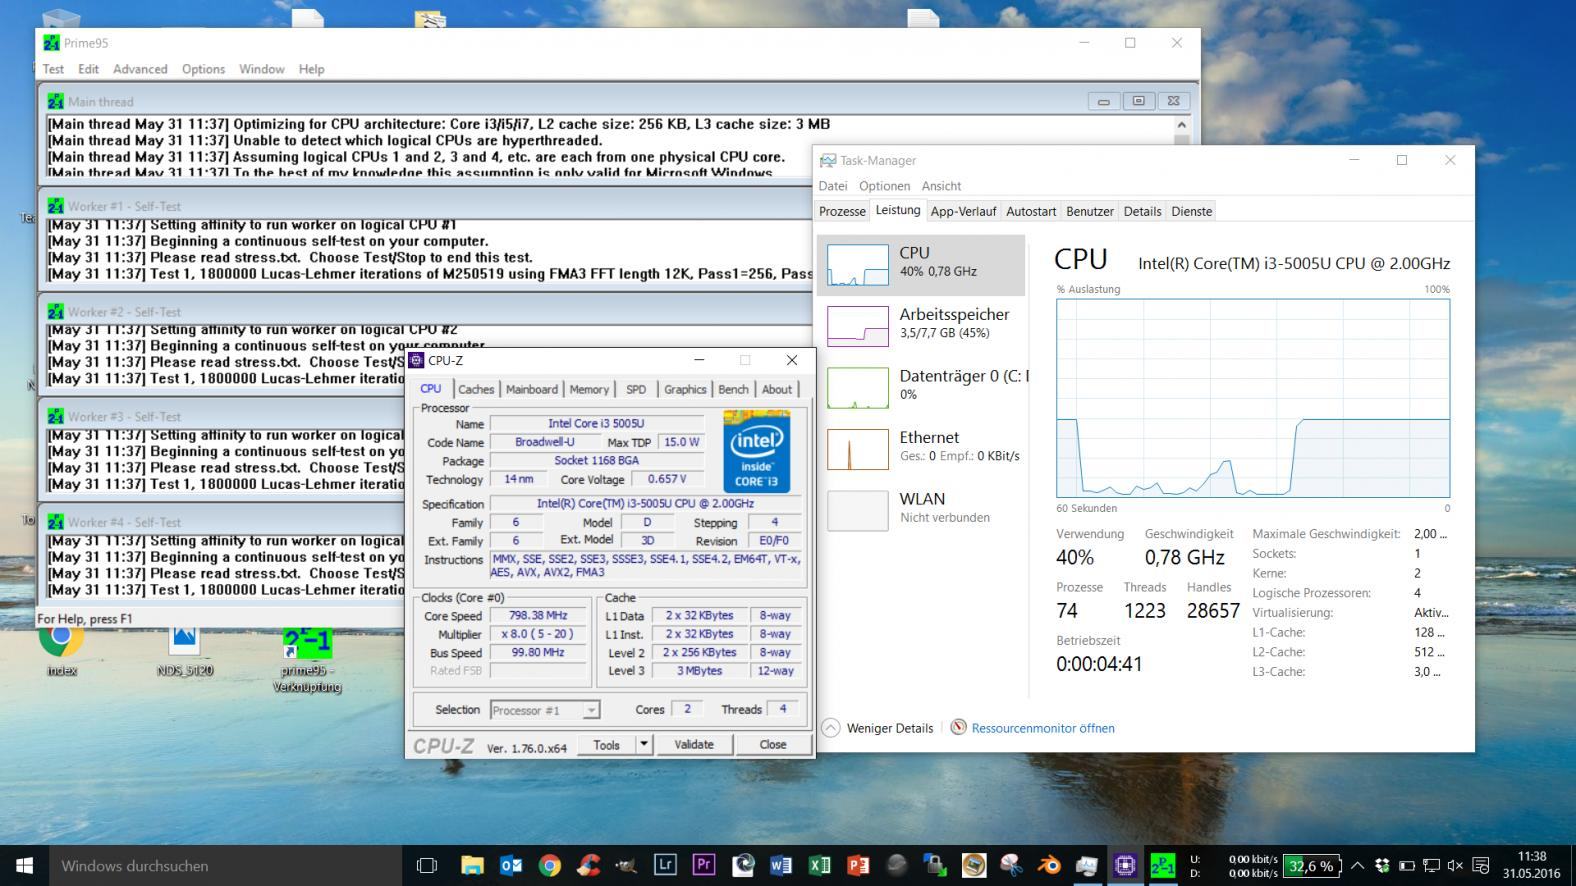Open Task-Manager Datei menu
The image size is (1576, 886).
pos(833,186)
